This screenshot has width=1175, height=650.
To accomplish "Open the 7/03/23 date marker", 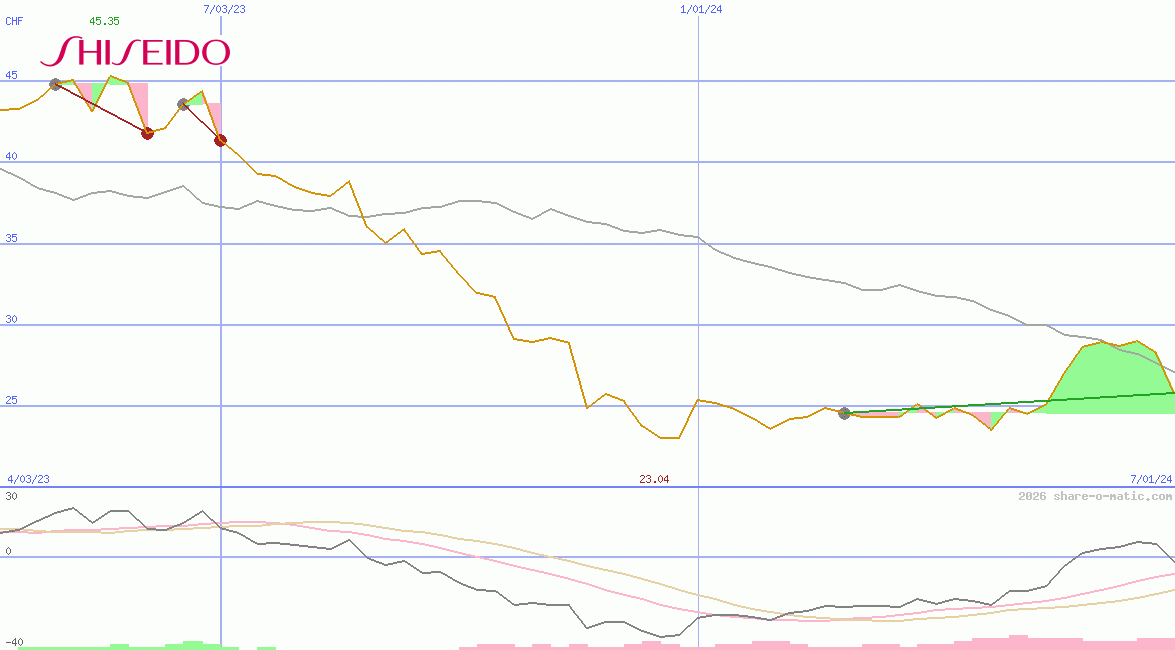I will coord(222,9).
